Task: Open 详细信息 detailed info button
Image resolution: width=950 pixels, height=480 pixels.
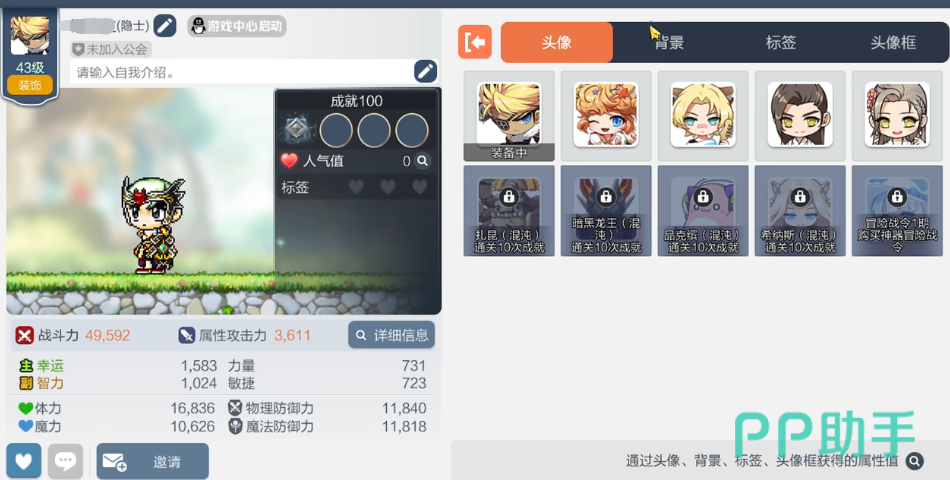Action: point(391,335)
